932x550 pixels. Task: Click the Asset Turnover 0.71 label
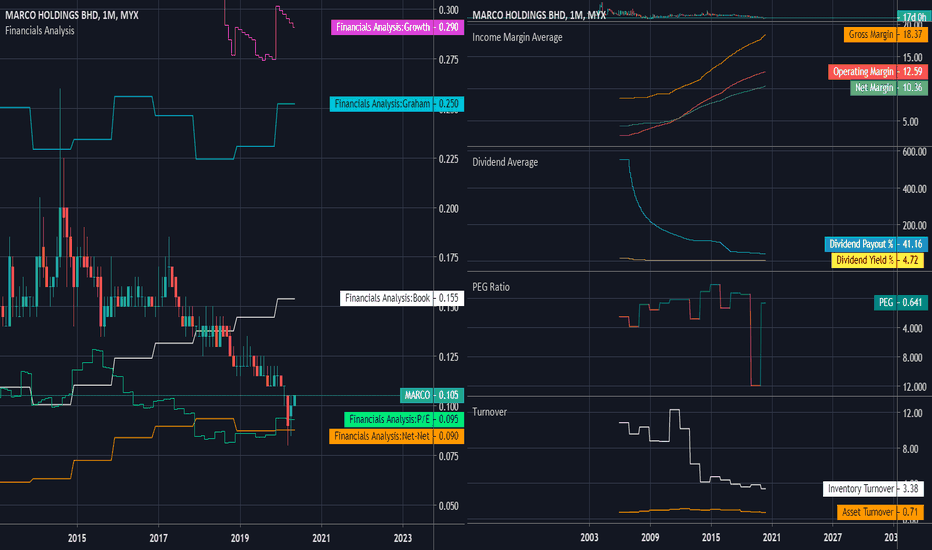tap(880, 512)
